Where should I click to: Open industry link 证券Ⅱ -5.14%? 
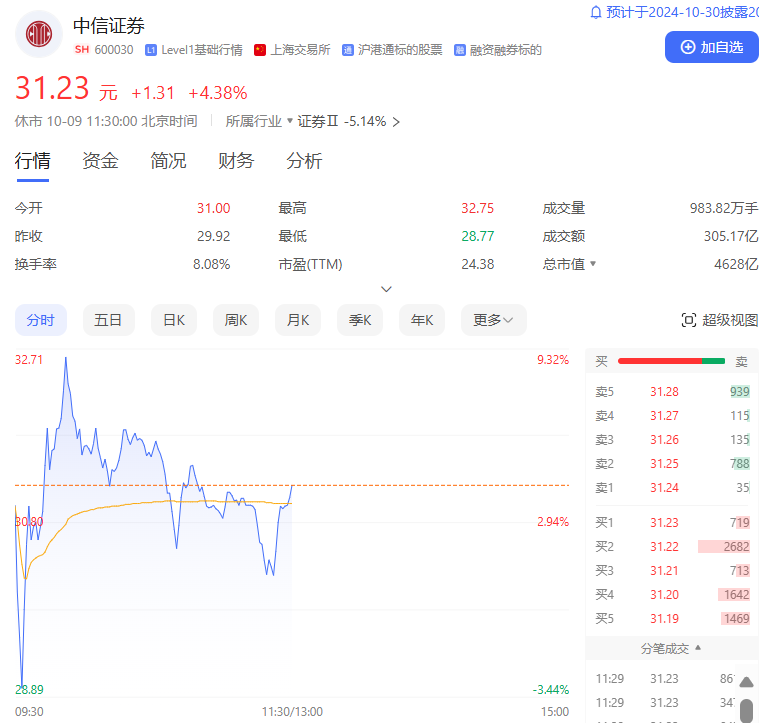342,121
